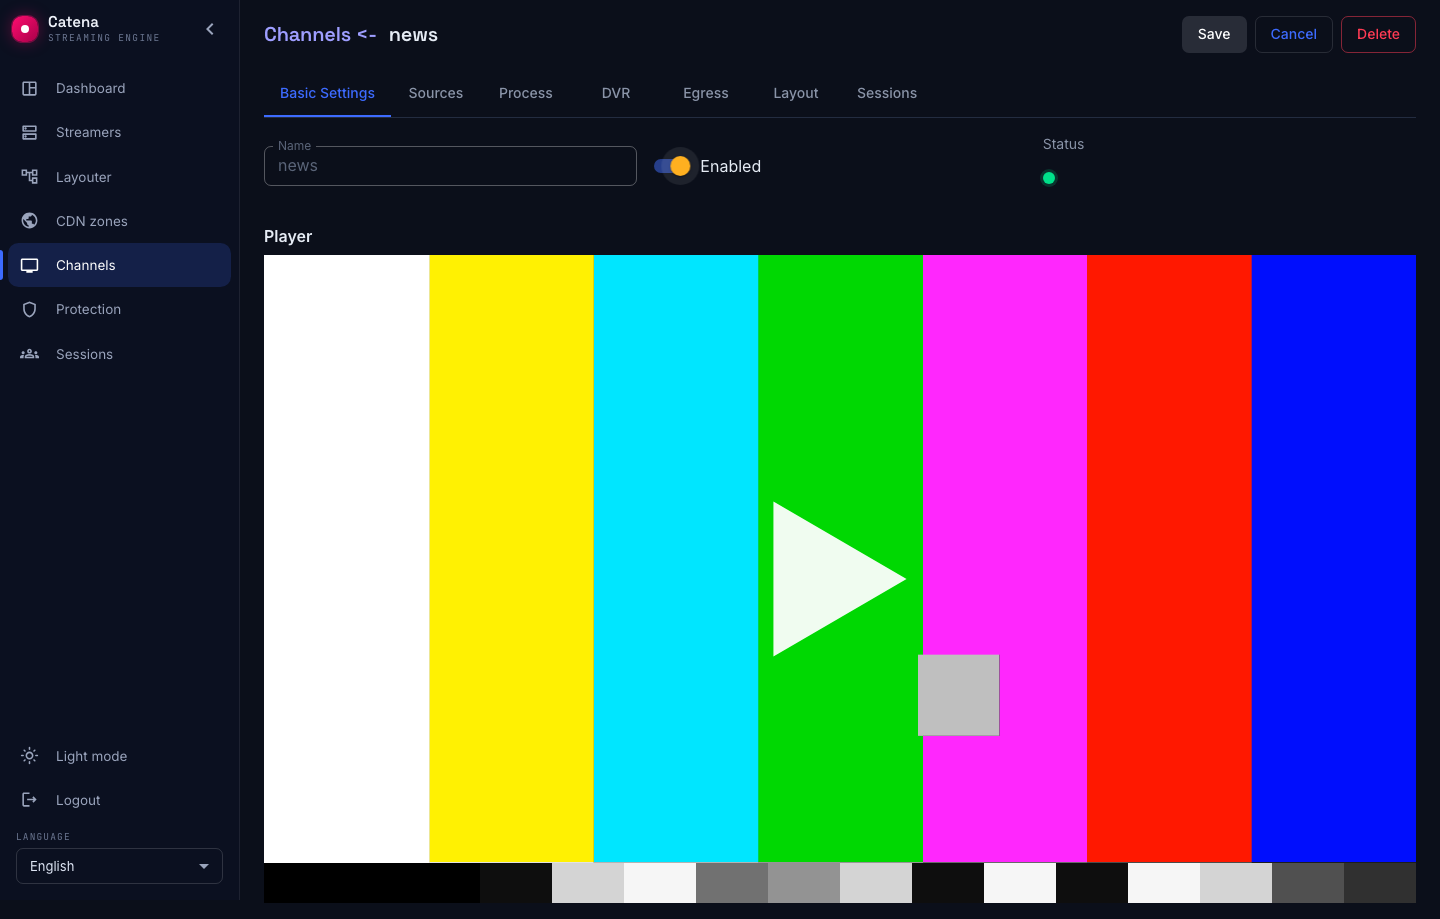Click the CDN zones globe icon

[x=30, y=221]
